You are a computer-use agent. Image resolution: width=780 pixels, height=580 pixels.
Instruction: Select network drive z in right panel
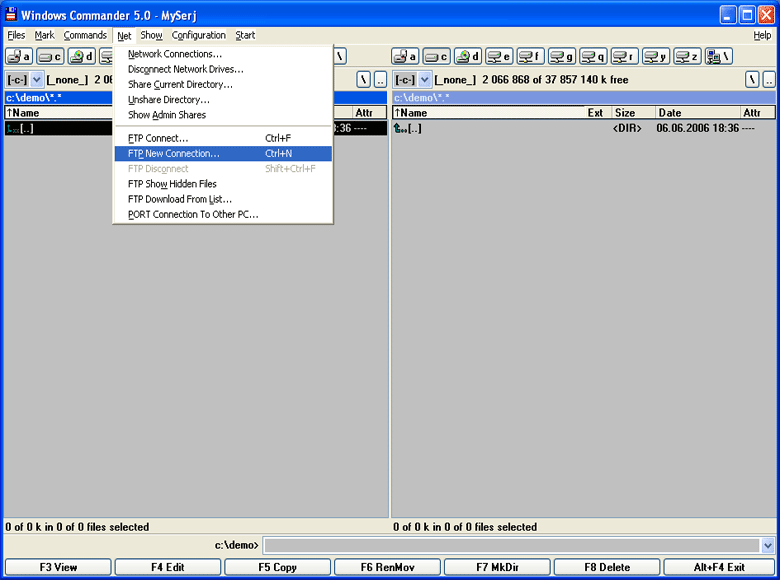coord(687,56)
